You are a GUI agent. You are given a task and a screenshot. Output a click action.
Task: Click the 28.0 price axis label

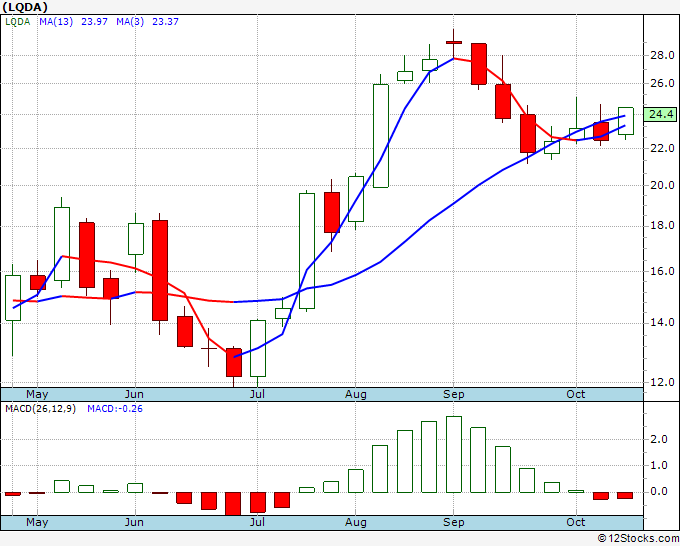click(x=662, y=55)
